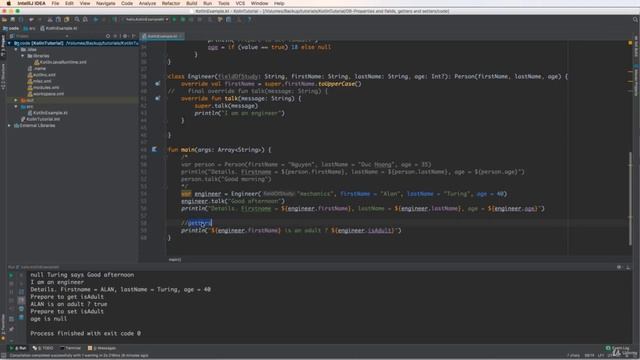Image resolution: width=640 pixels, height=360 pixels.
Task: Open the Analyze menu
Action: point(147,3)
